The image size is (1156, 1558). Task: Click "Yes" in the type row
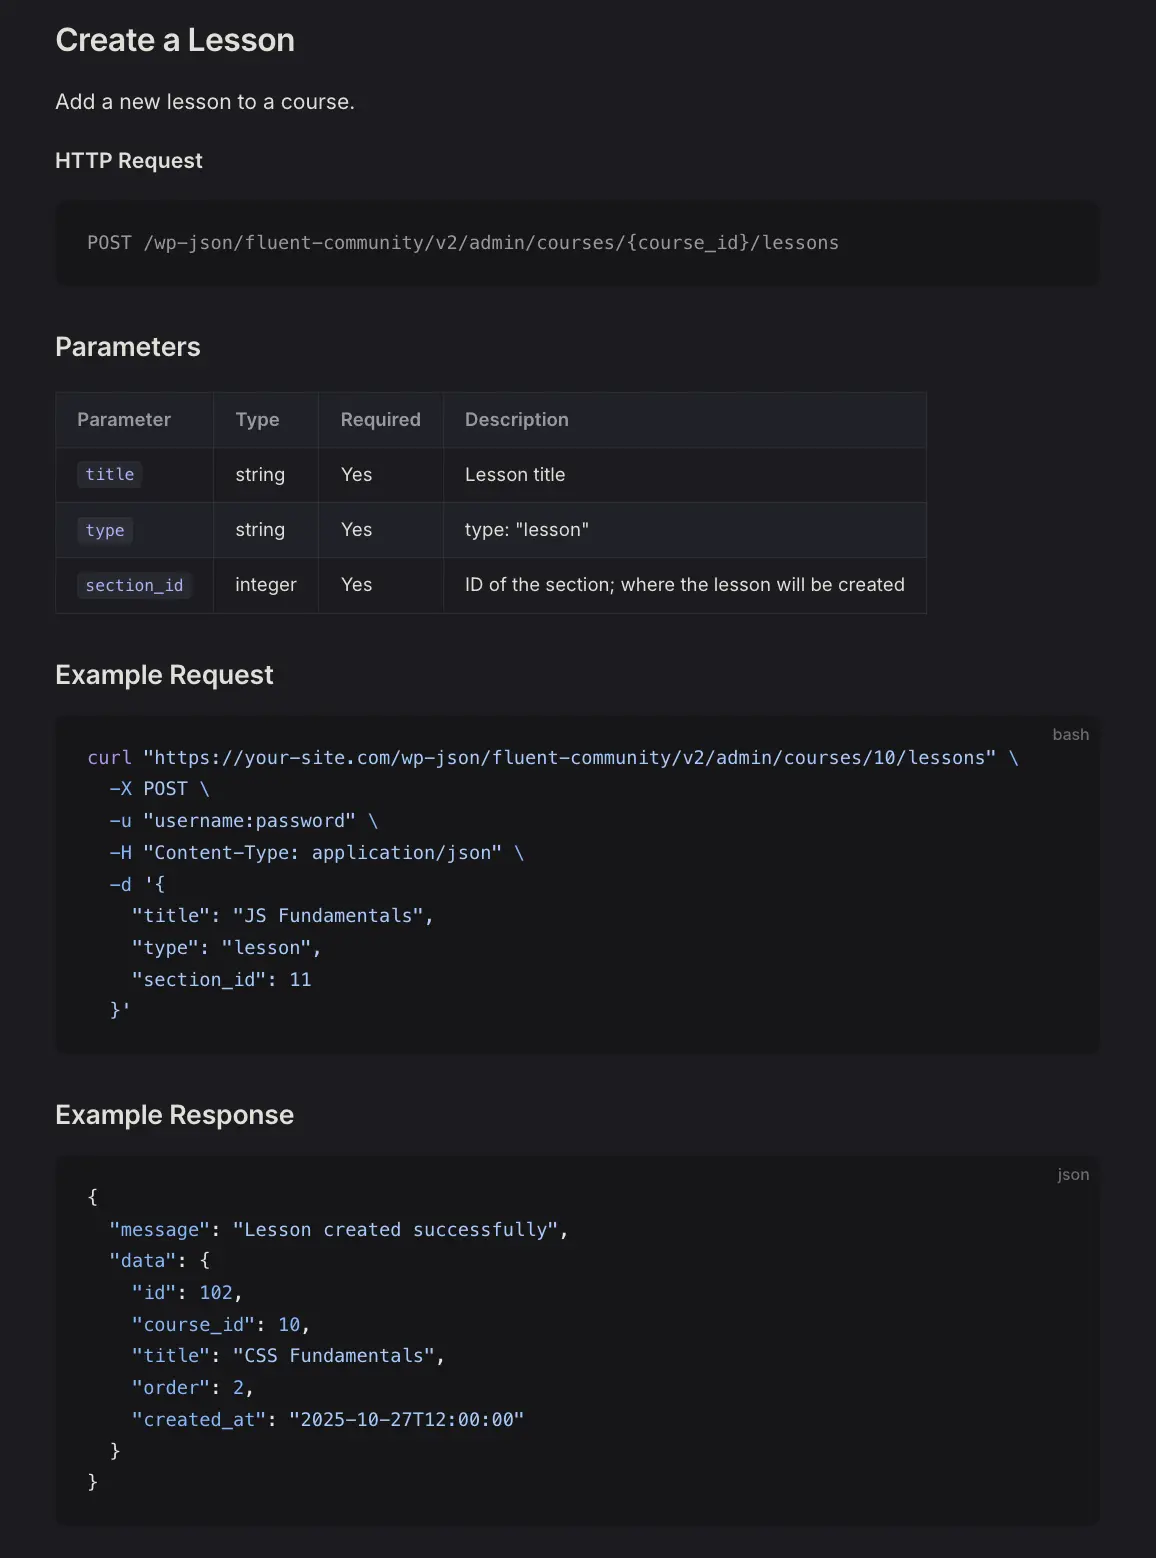coord(356,530)
